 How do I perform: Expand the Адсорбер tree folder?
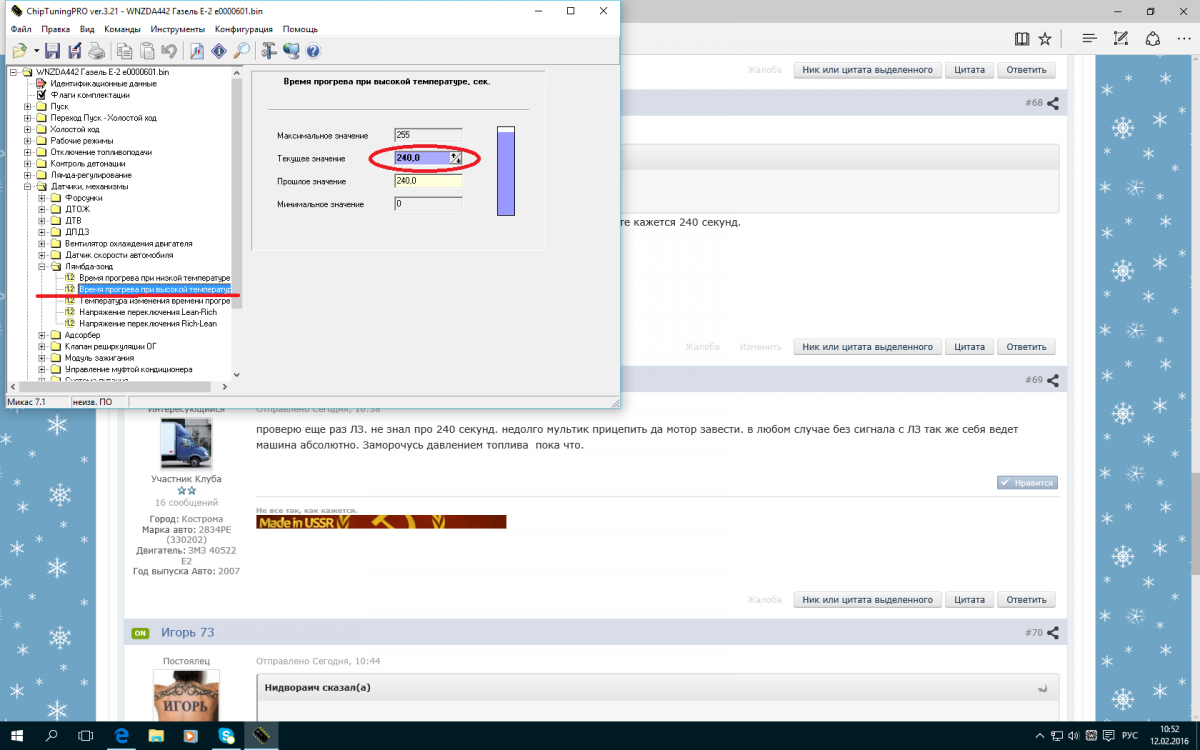point(42,335)
